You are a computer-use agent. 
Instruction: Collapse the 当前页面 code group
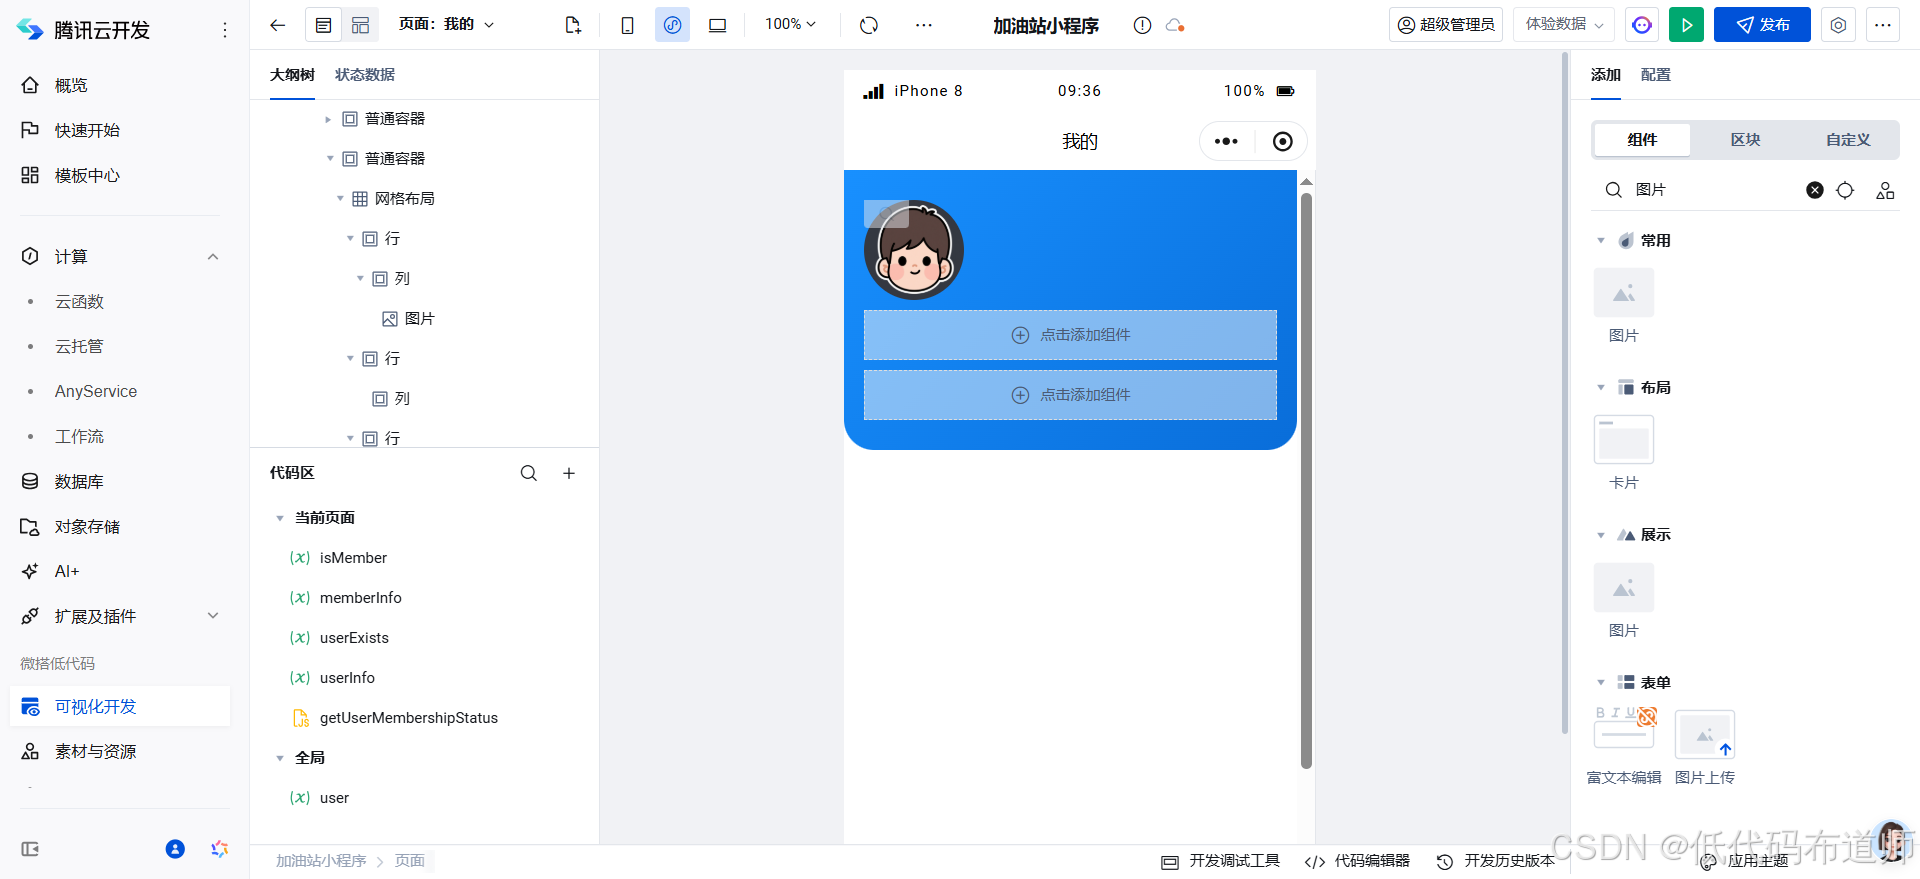[280, 518]
